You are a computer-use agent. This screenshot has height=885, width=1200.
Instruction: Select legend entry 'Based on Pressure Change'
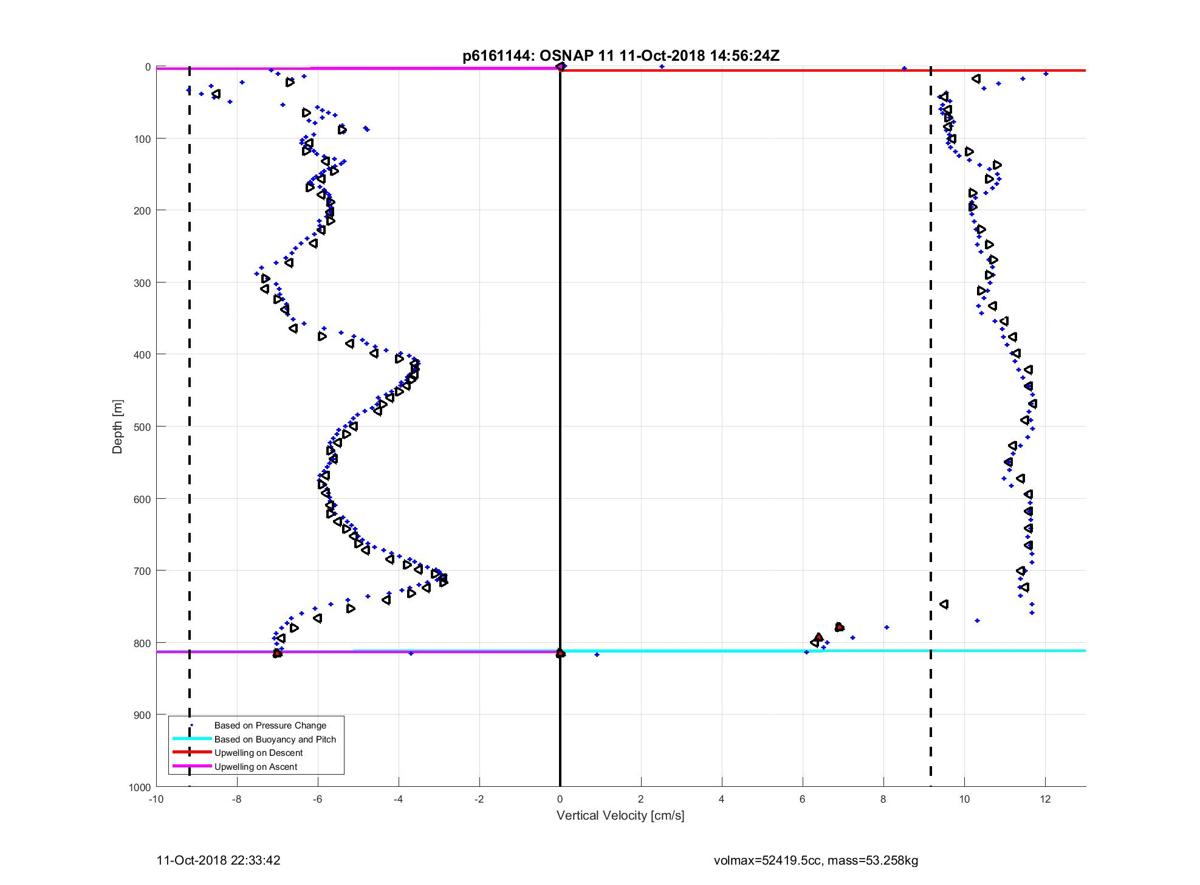click(270, 725)
